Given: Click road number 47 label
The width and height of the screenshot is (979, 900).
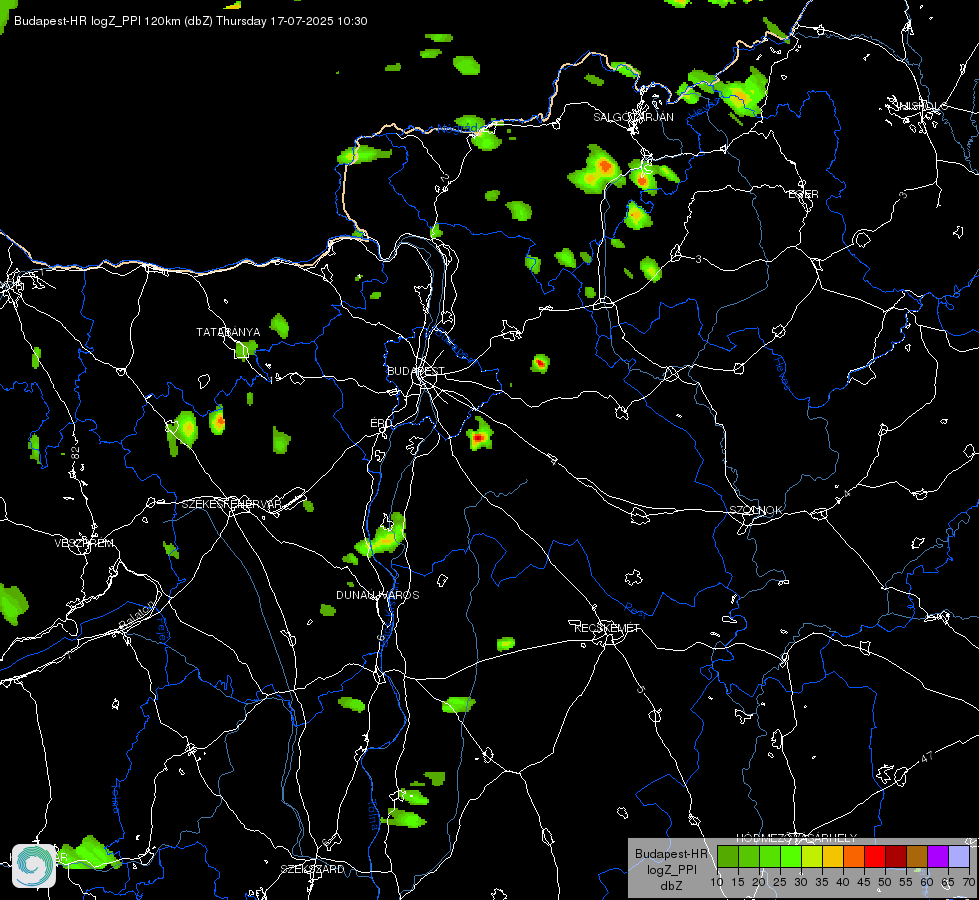Looking at the screenshot, I should (927, 758).
